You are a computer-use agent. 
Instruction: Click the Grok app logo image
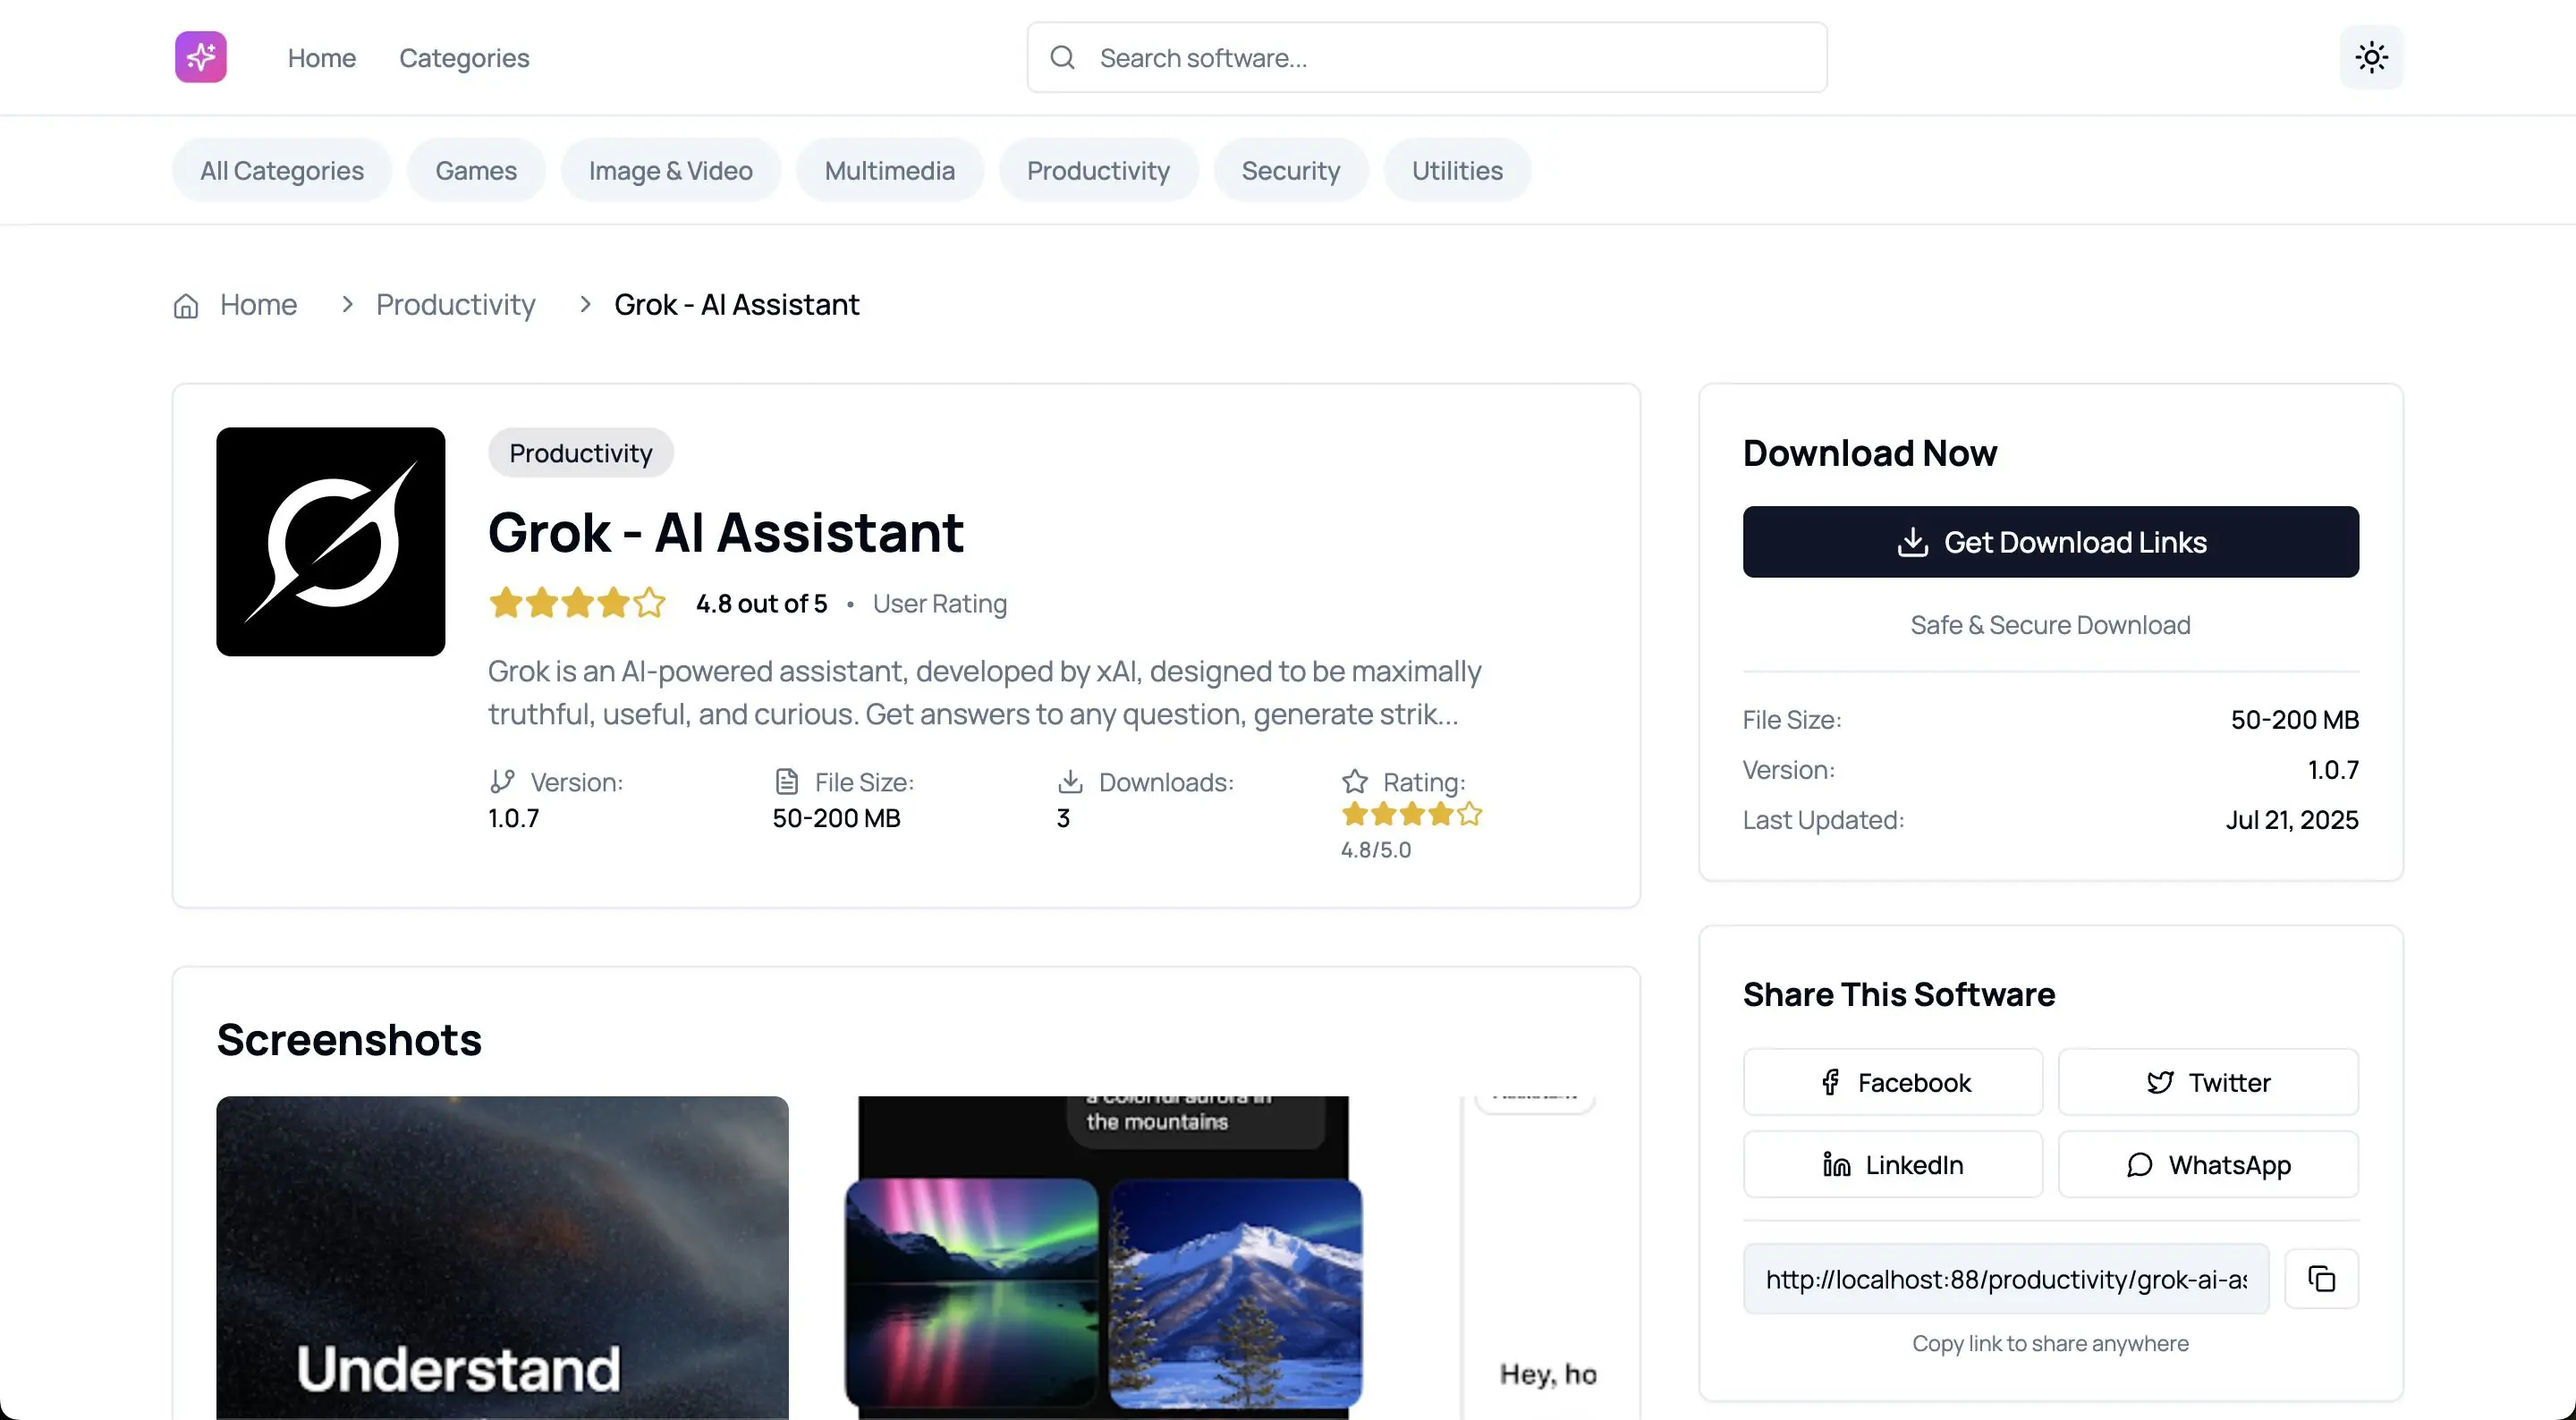[330, 541]
